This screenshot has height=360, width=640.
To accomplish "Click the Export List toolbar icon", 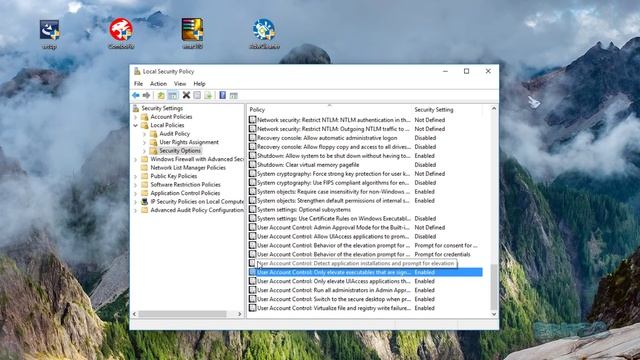I will (208, 95).
